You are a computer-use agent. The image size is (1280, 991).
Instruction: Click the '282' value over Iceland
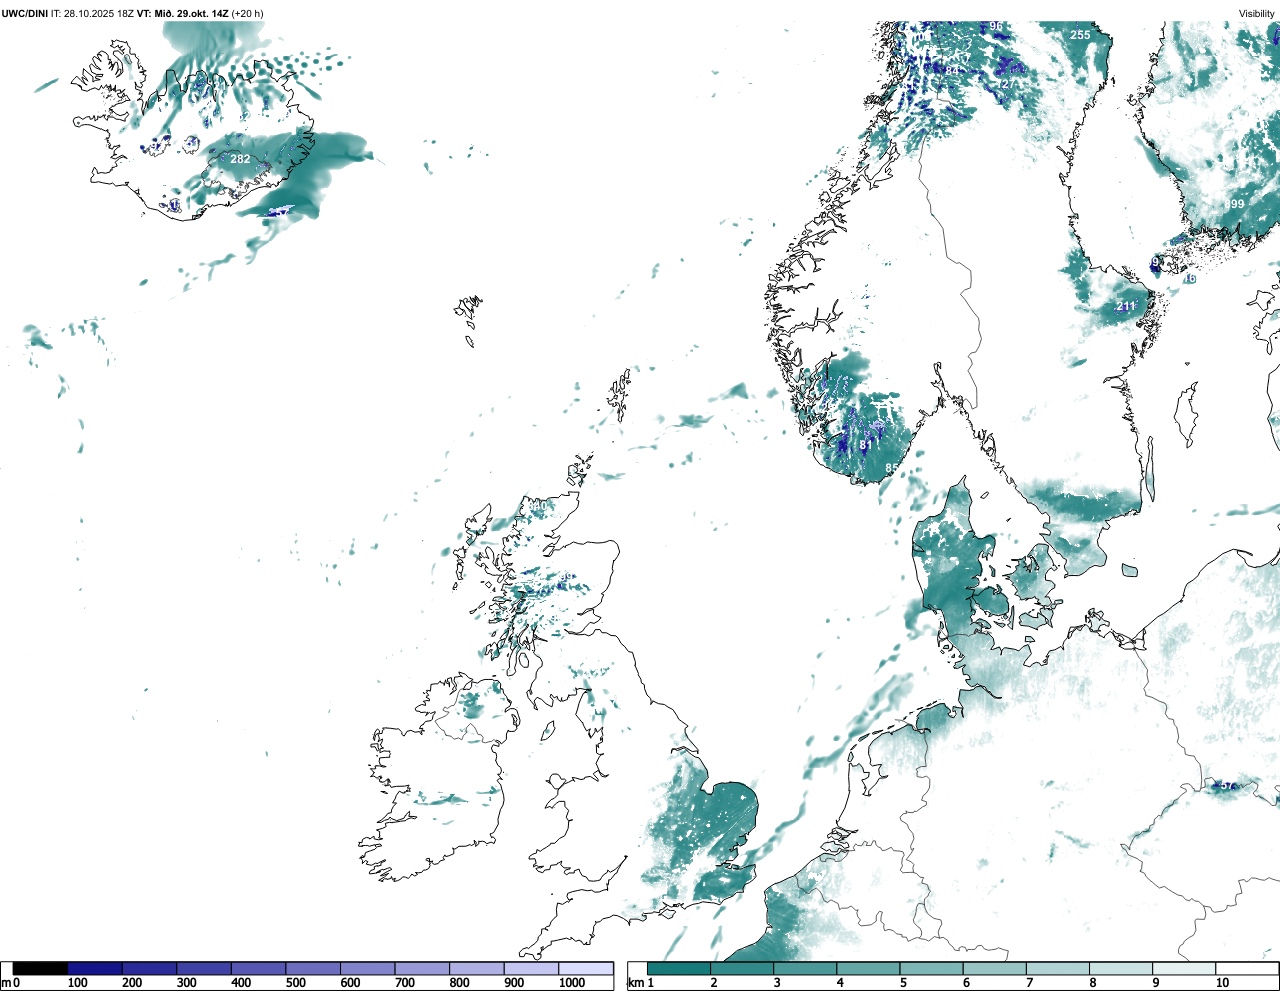(240, 159)
